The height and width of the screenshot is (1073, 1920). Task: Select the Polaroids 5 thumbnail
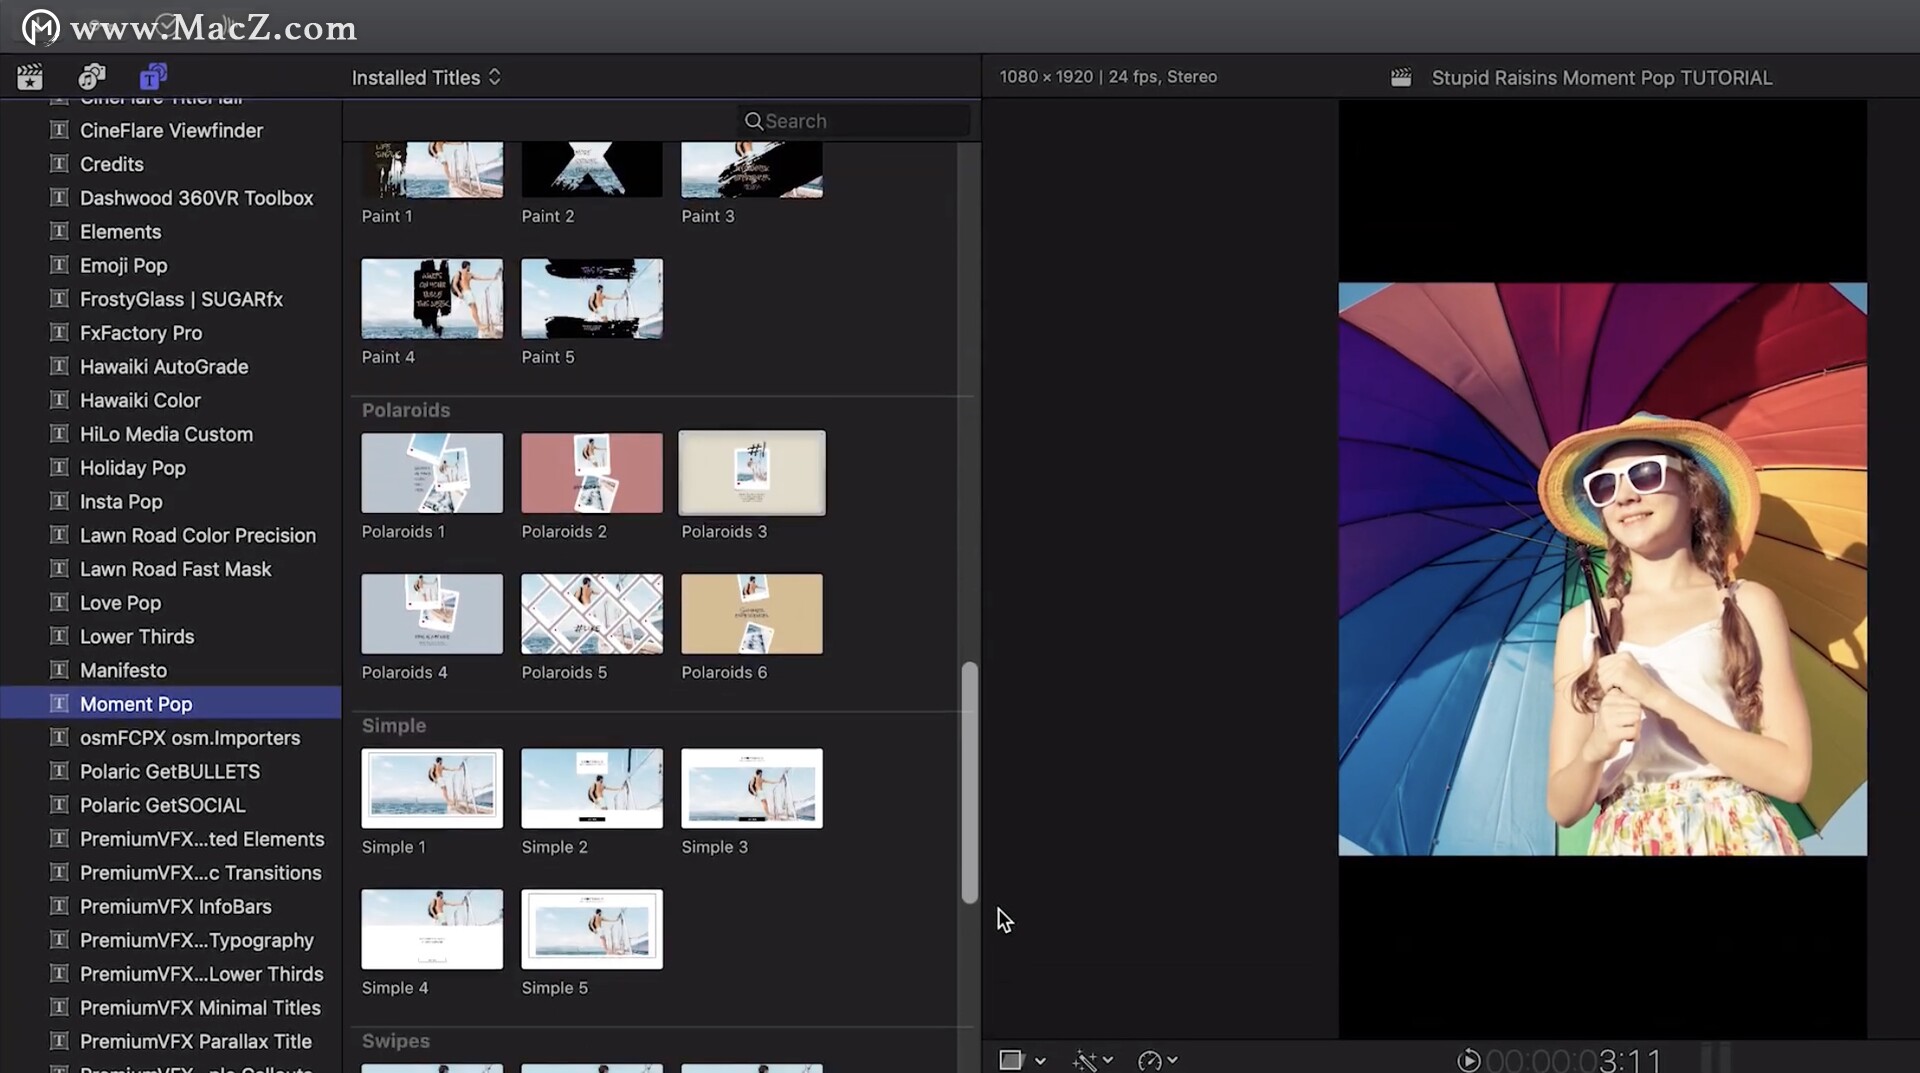592,614
